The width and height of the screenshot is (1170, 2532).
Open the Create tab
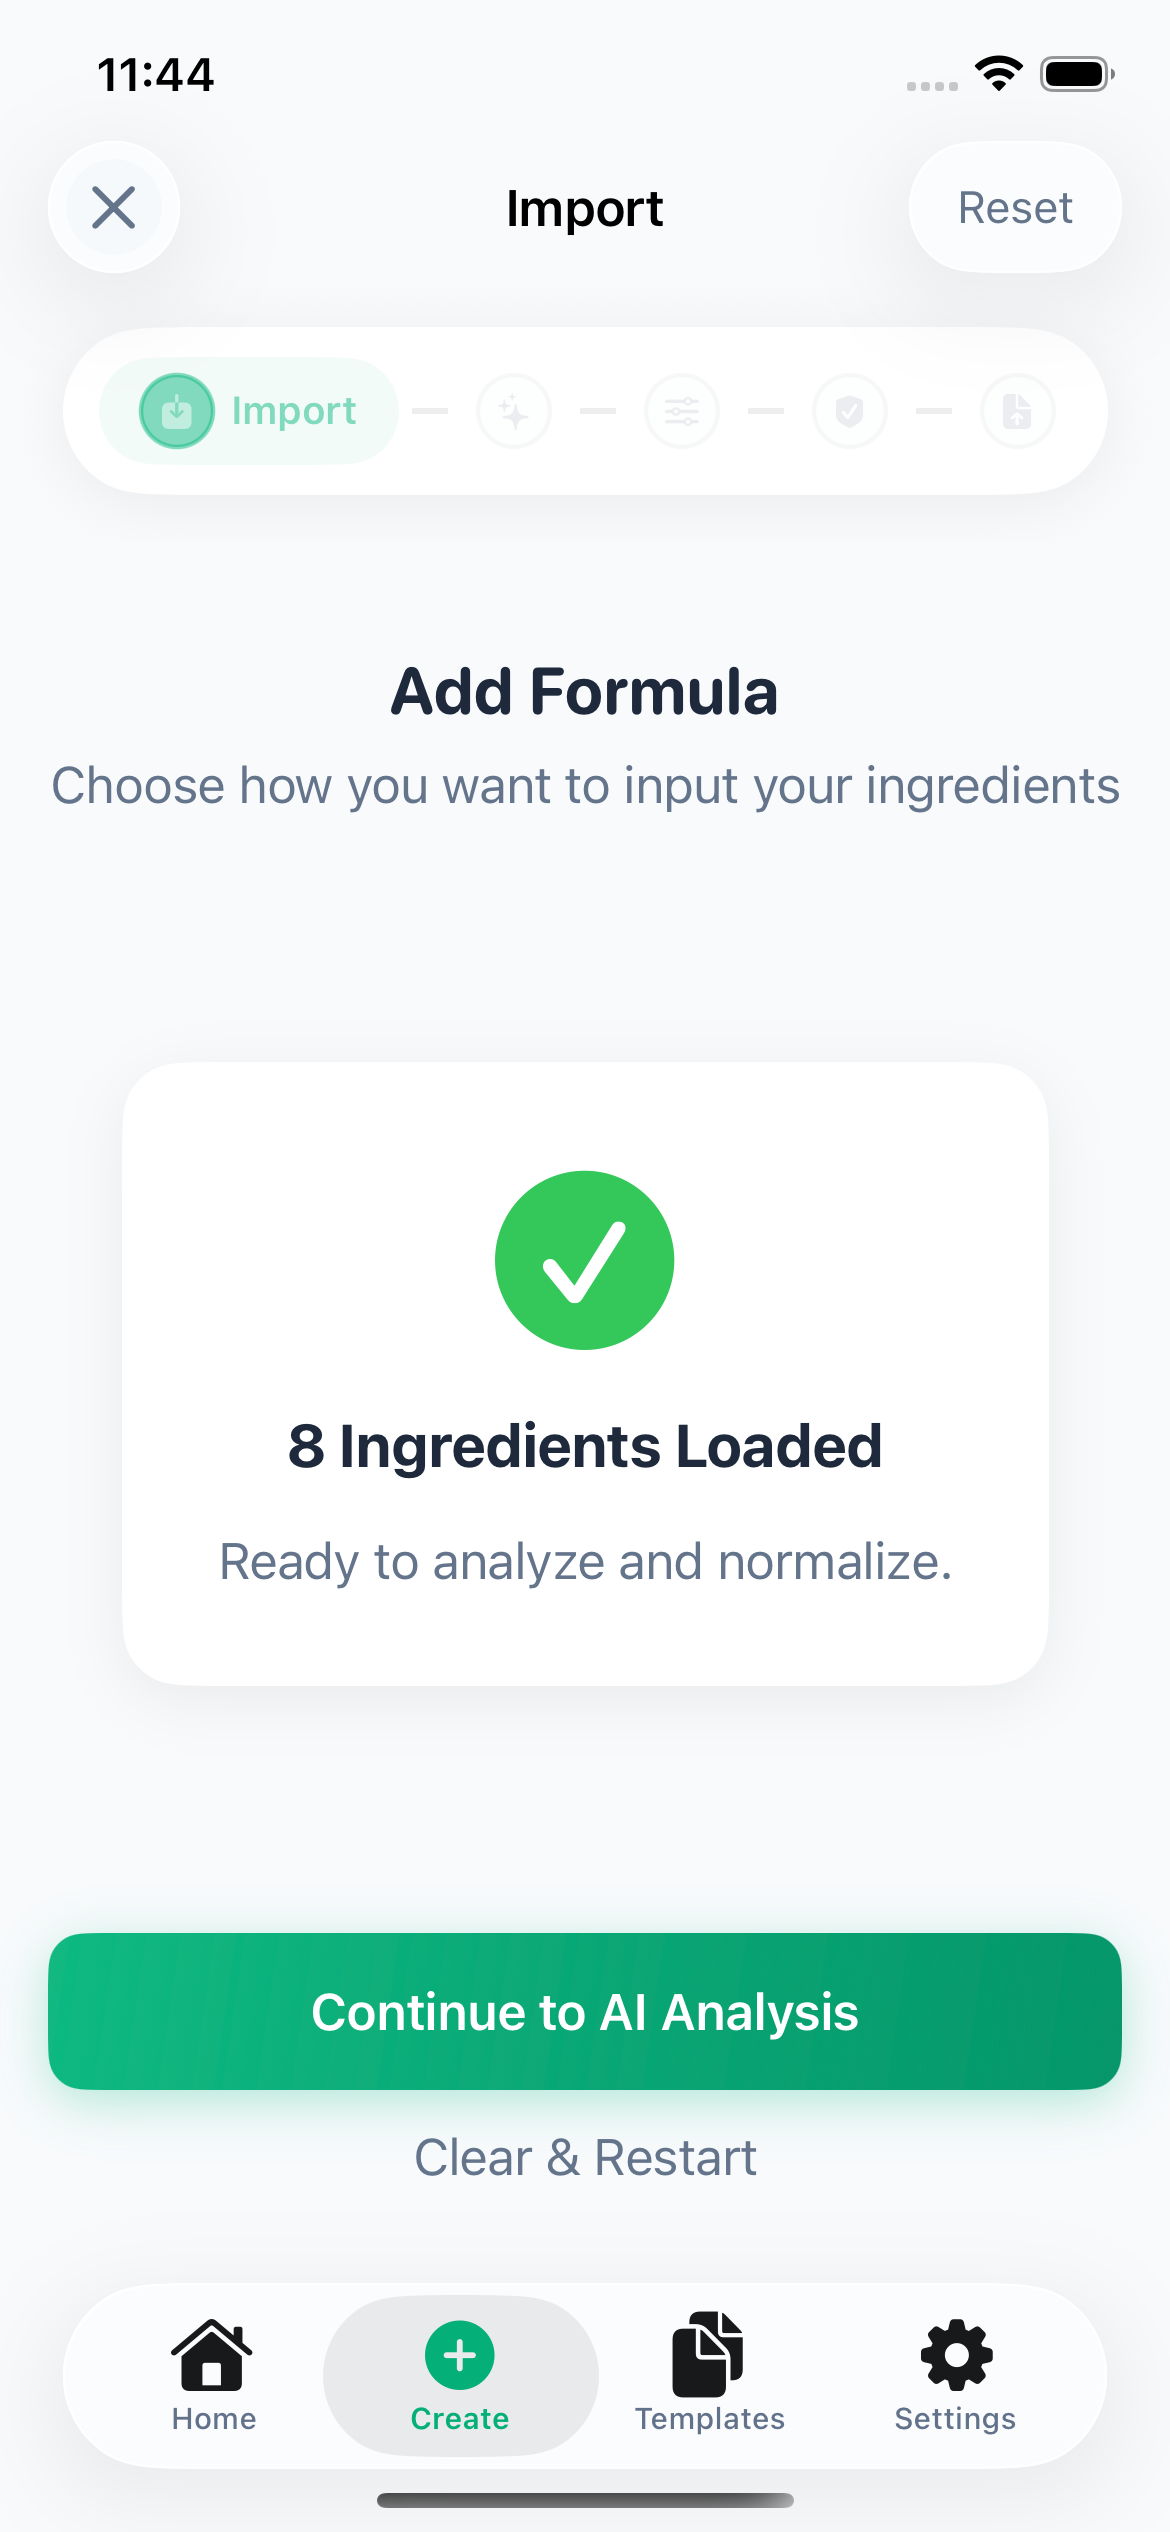(460, 2375)
